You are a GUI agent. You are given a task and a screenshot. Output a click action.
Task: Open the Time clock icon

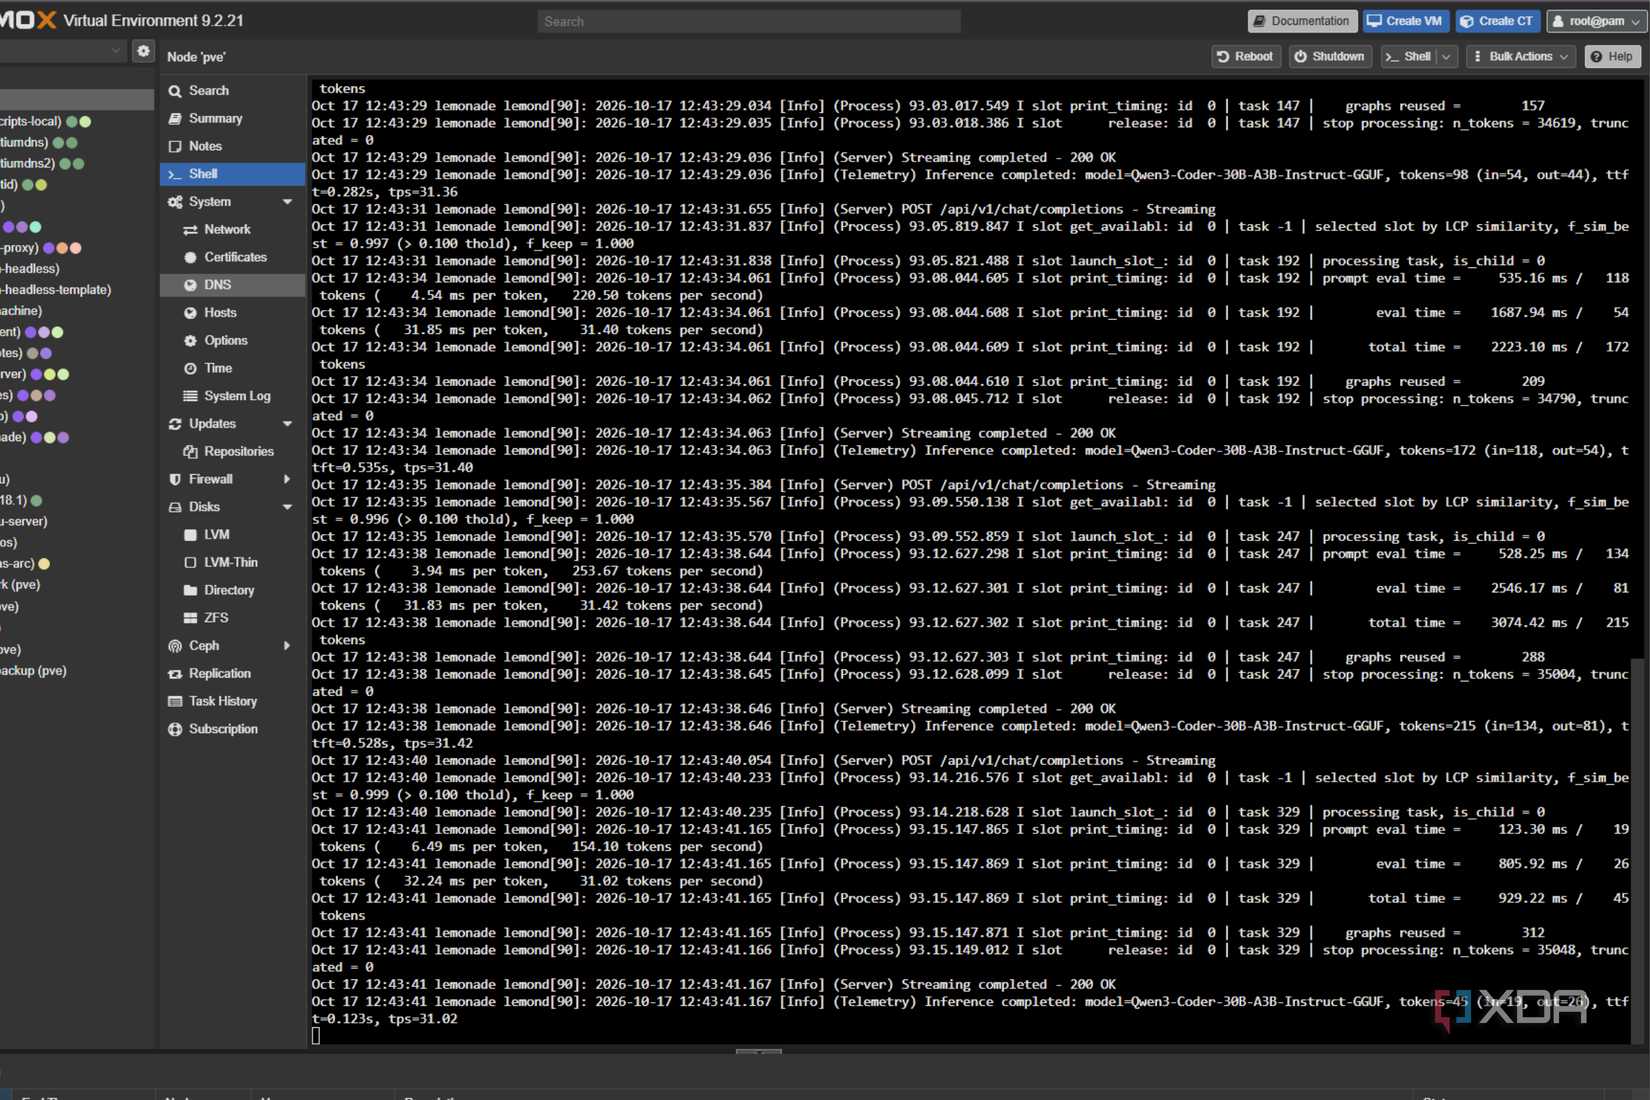(x=190, y=368)
